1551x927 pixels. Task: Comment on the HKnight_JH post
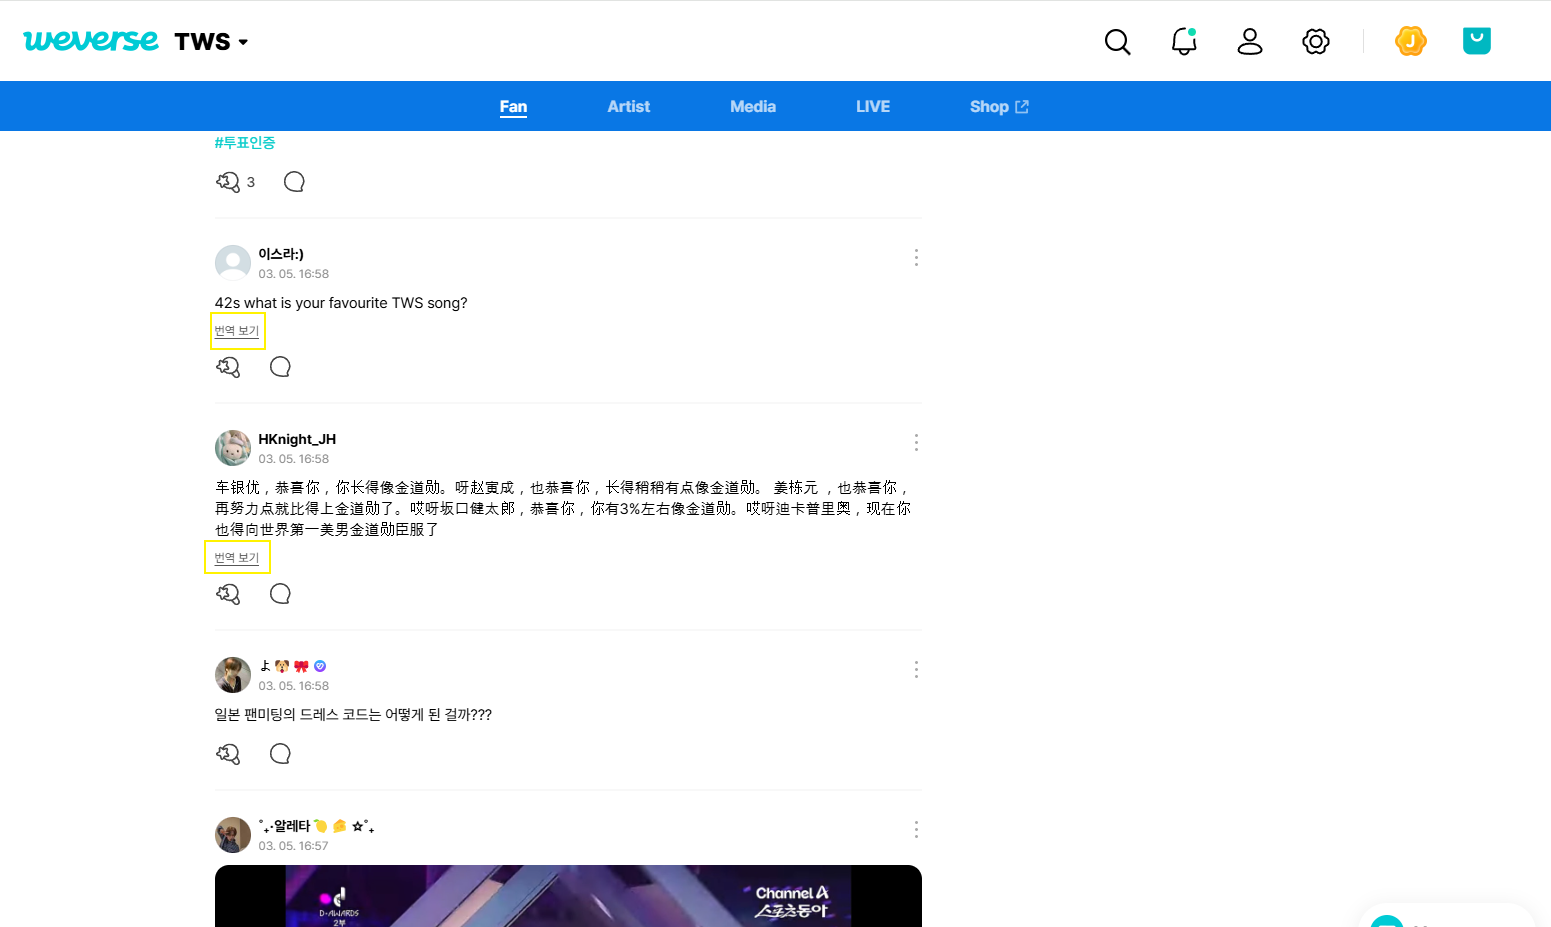tap(280, 594)
